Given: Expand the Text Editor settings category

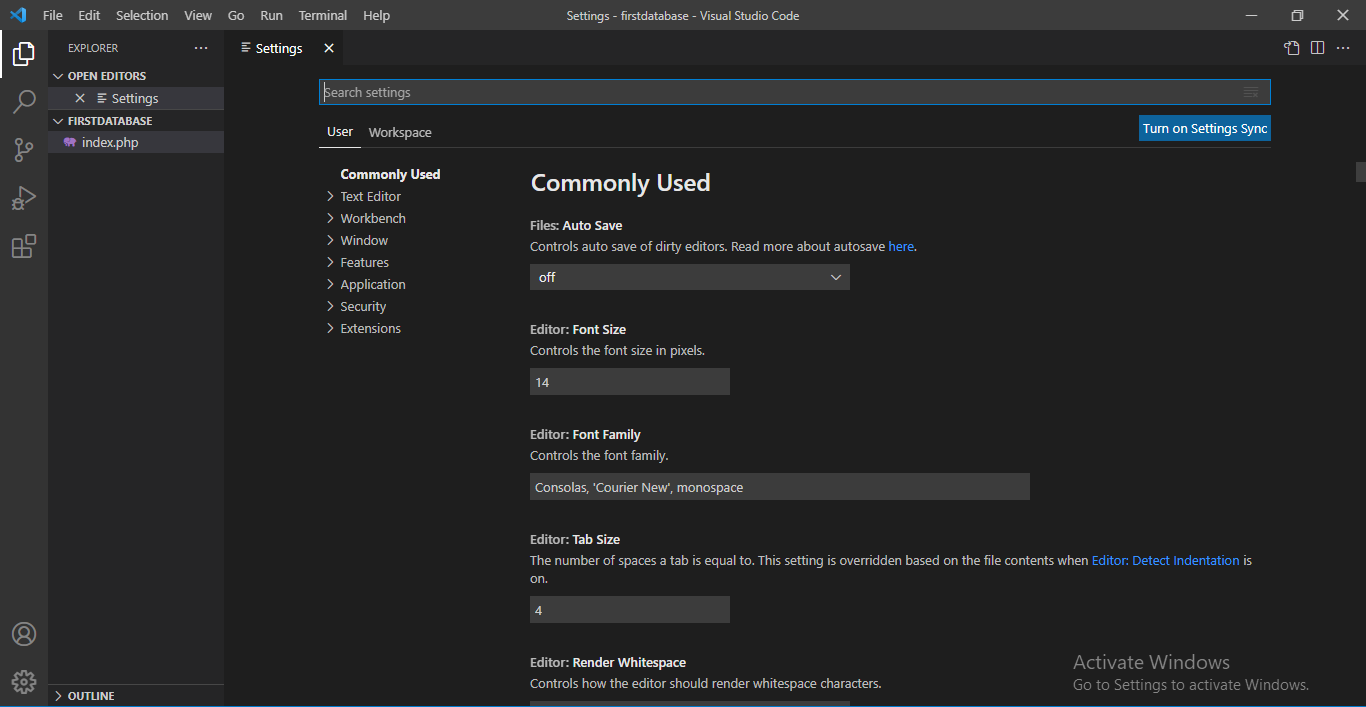Looking at the screenshot, I should pos(370,197).
